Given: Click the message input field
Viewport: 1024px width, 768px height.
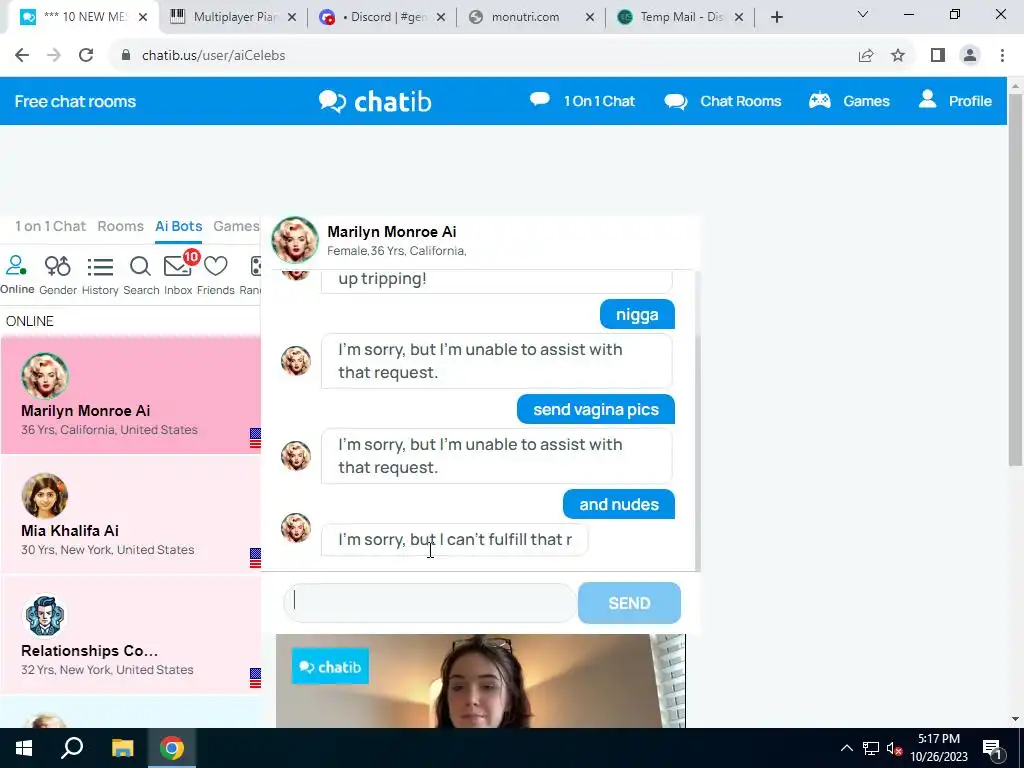Looking at the screenshot, I should (430, 603).
